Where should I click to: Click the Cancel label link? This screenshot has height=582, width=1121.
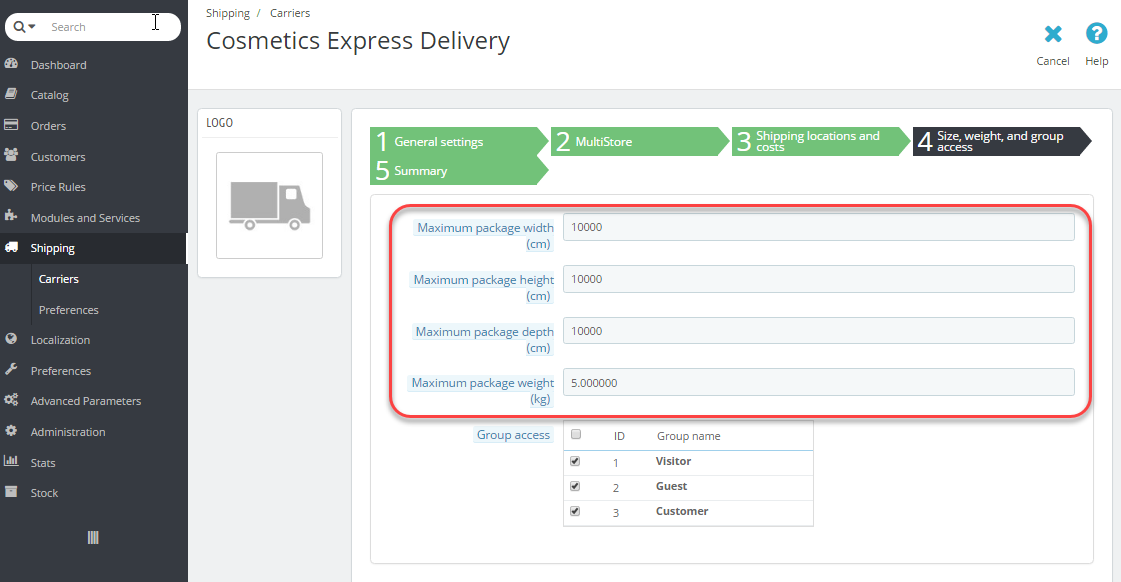click(x=1053, y=61)
